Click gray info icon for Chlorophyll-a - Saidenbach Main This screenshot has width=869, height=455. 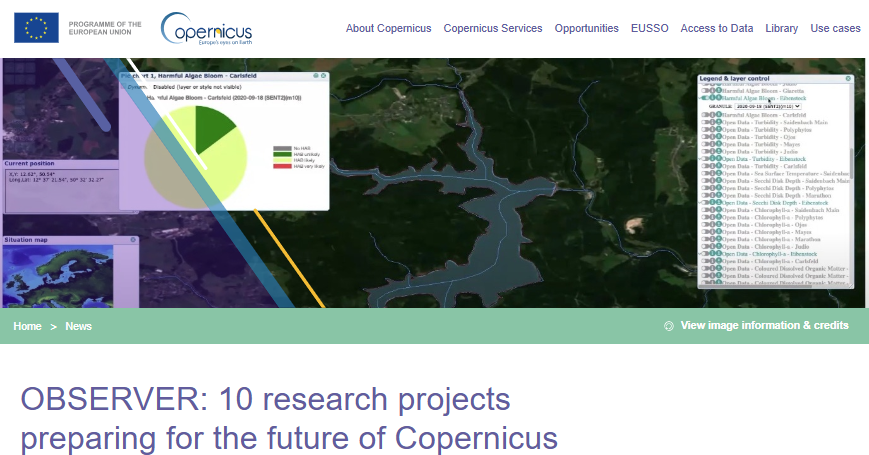(712, 210)
